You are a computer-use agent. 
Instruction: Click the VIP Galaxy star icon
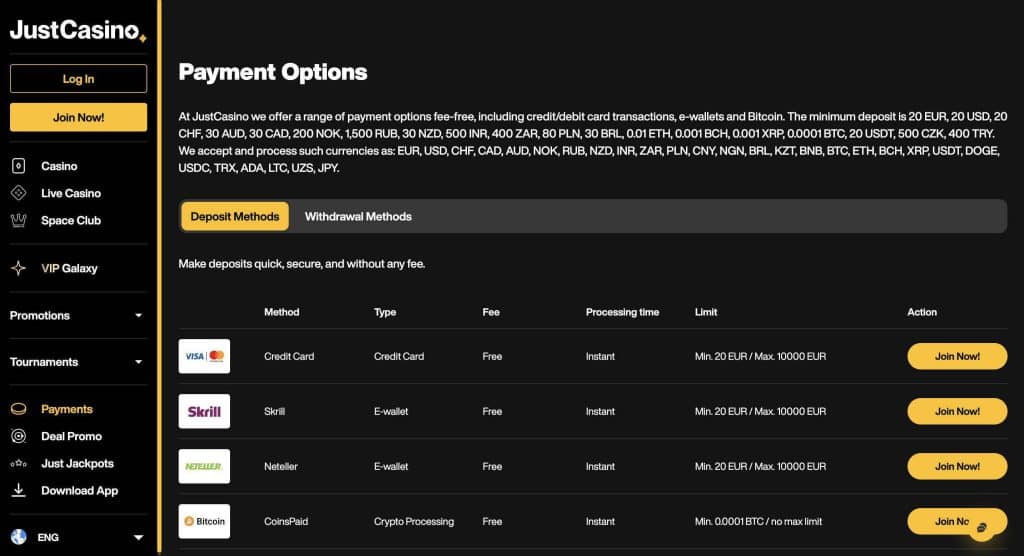[x=18, y=268]
